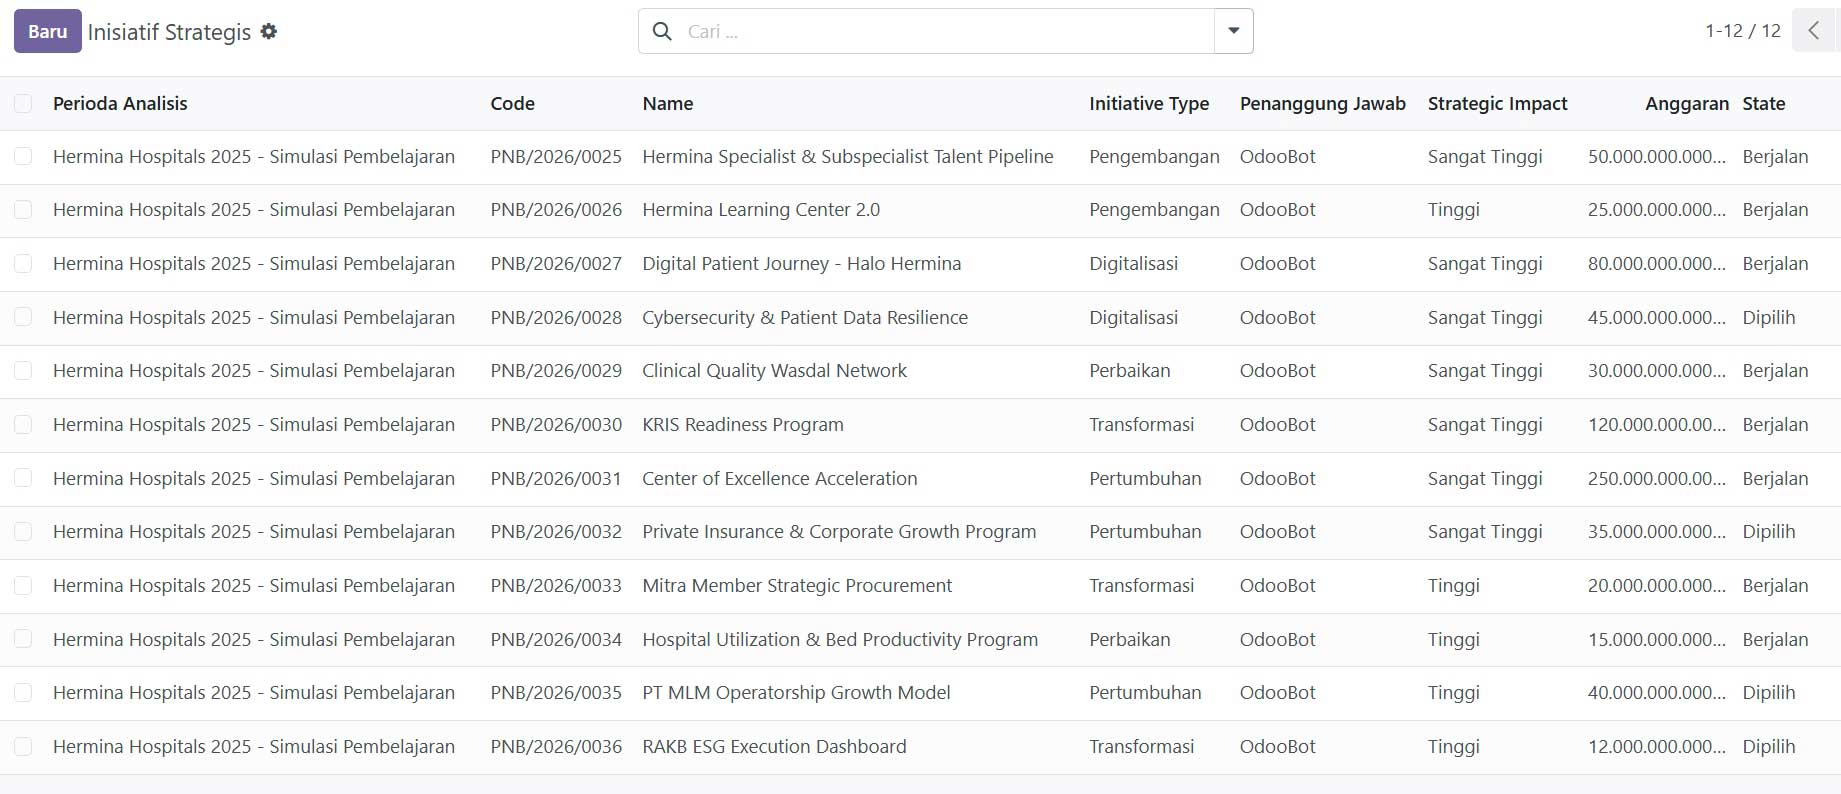Open Hermina Specialist & Subspecialist Talent Pipeline record

point(848,156)
